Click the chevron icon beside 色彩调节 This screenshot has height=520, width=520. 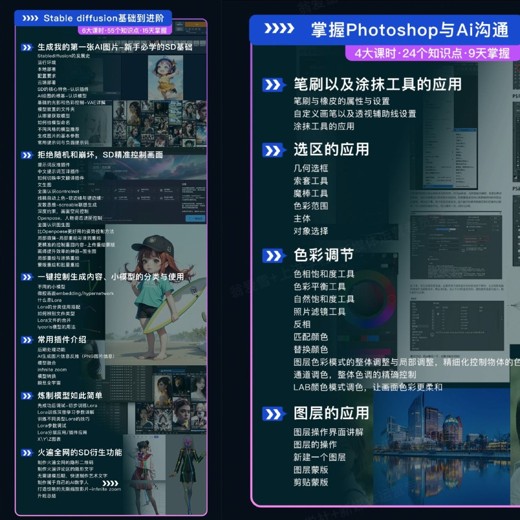[274, 256]
